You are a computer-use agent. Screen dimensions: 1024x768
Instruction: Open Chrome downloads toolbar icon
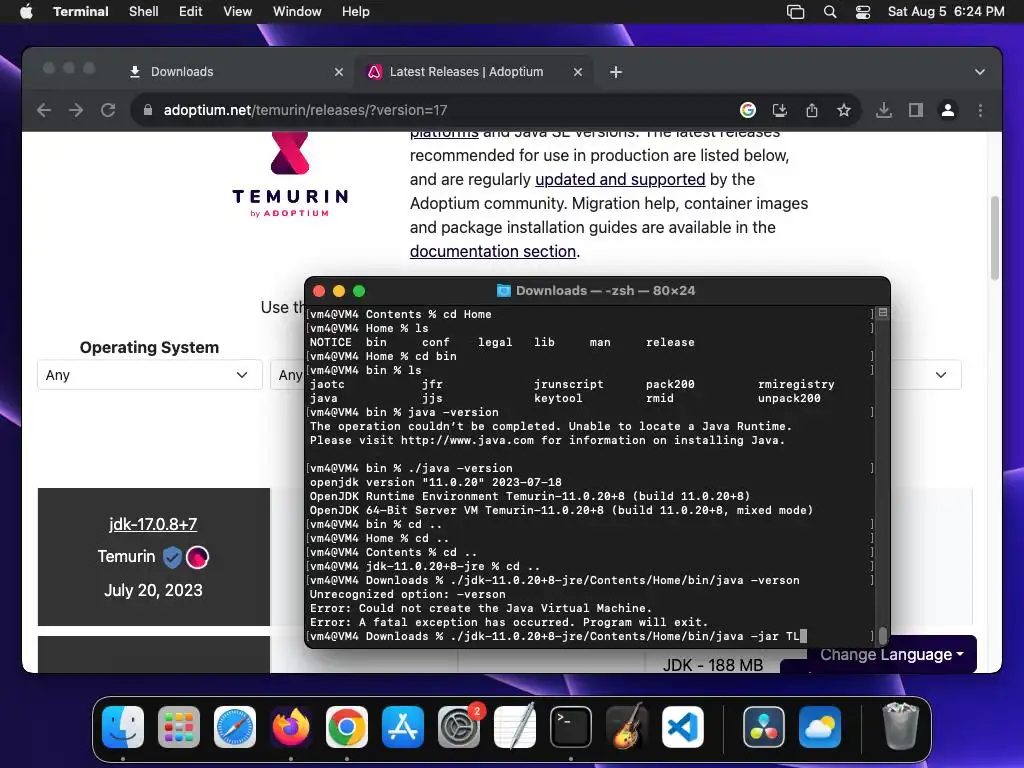(x=884, y=110)
